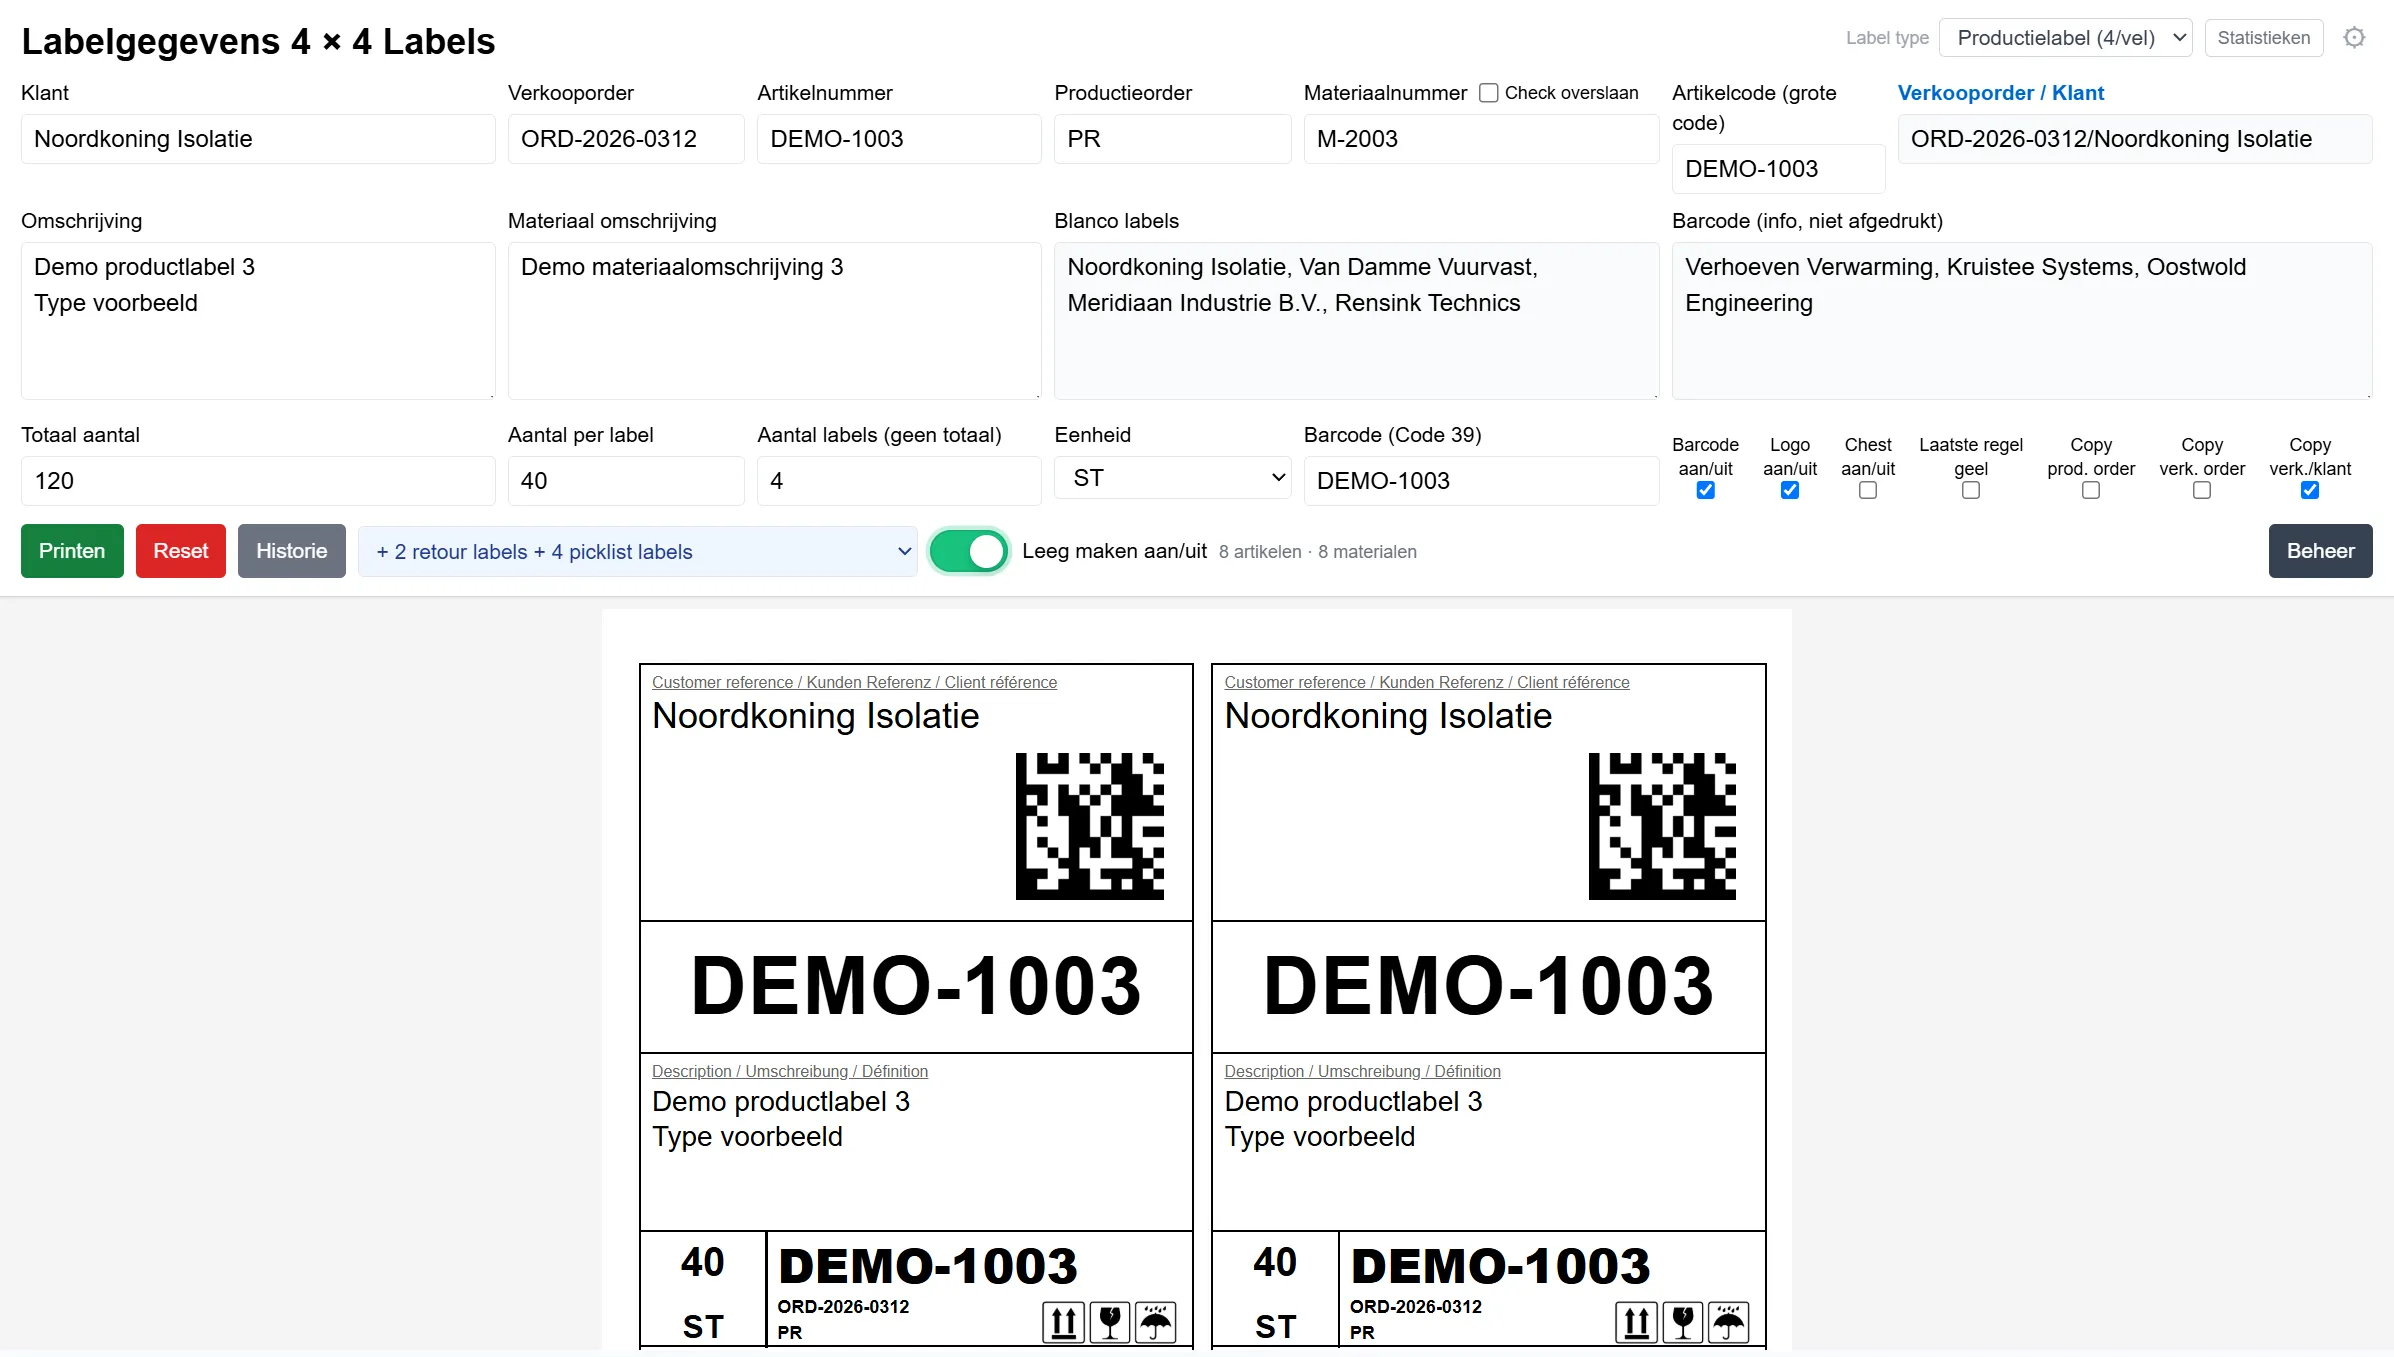Focus the Totaal aantal field

click(x=258, y=481)
